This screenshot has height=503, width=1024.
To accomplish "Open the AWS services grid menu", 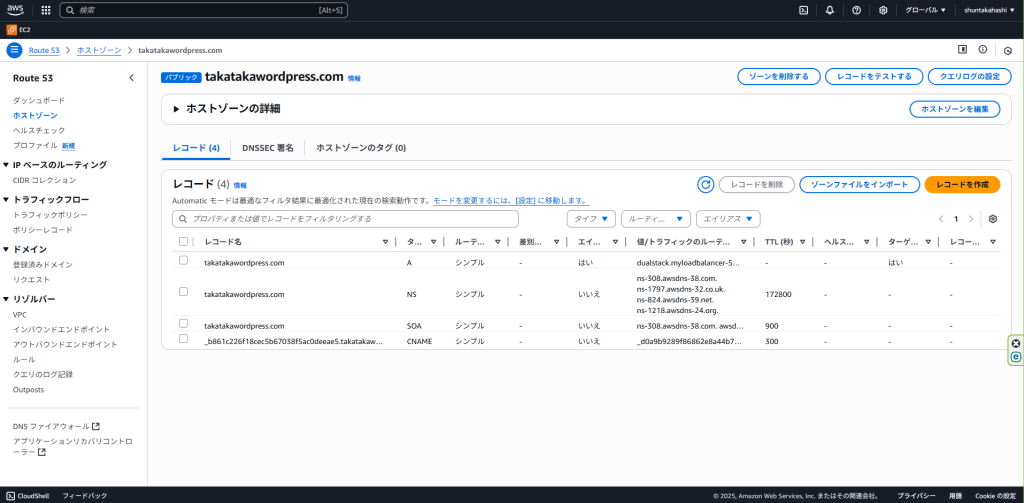I will point(46,10).
